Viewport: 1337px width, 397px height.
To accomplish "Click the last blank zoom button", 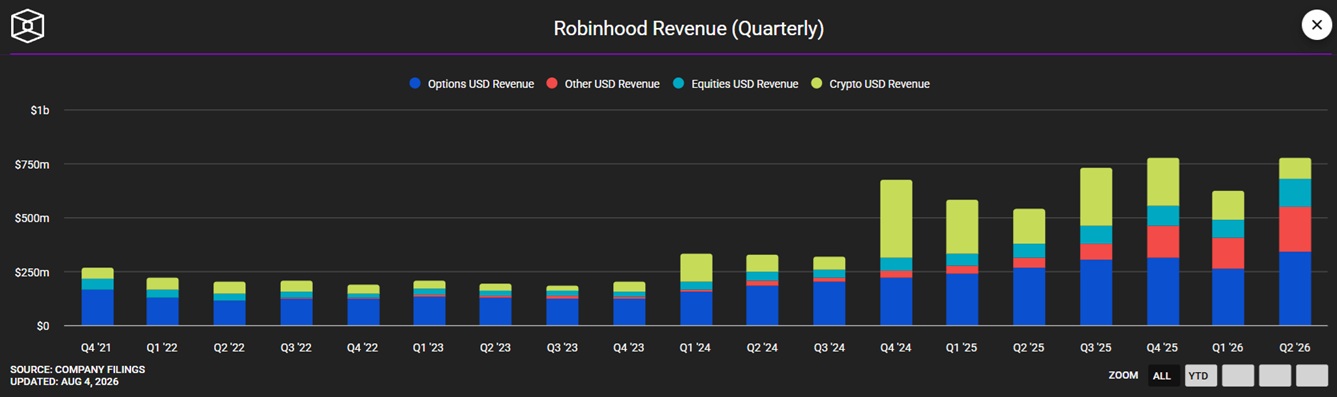I will point(1312,376).
